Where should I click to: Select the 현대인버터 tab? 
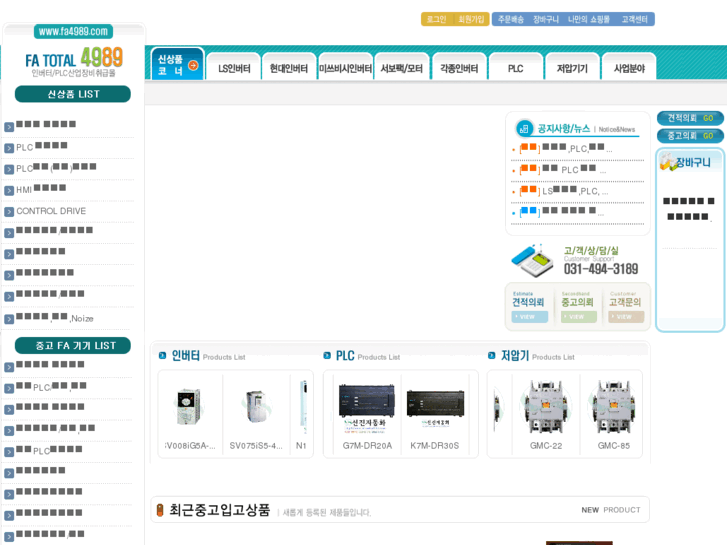pos(289,68)
